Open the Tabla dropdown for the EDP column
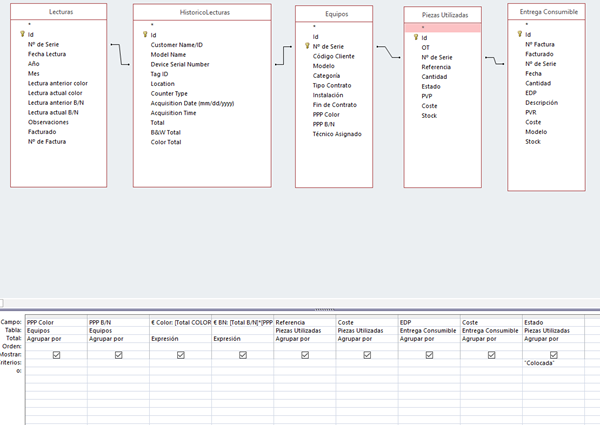The height and width of the screenshot is (425, 600). tap(429, 331)
